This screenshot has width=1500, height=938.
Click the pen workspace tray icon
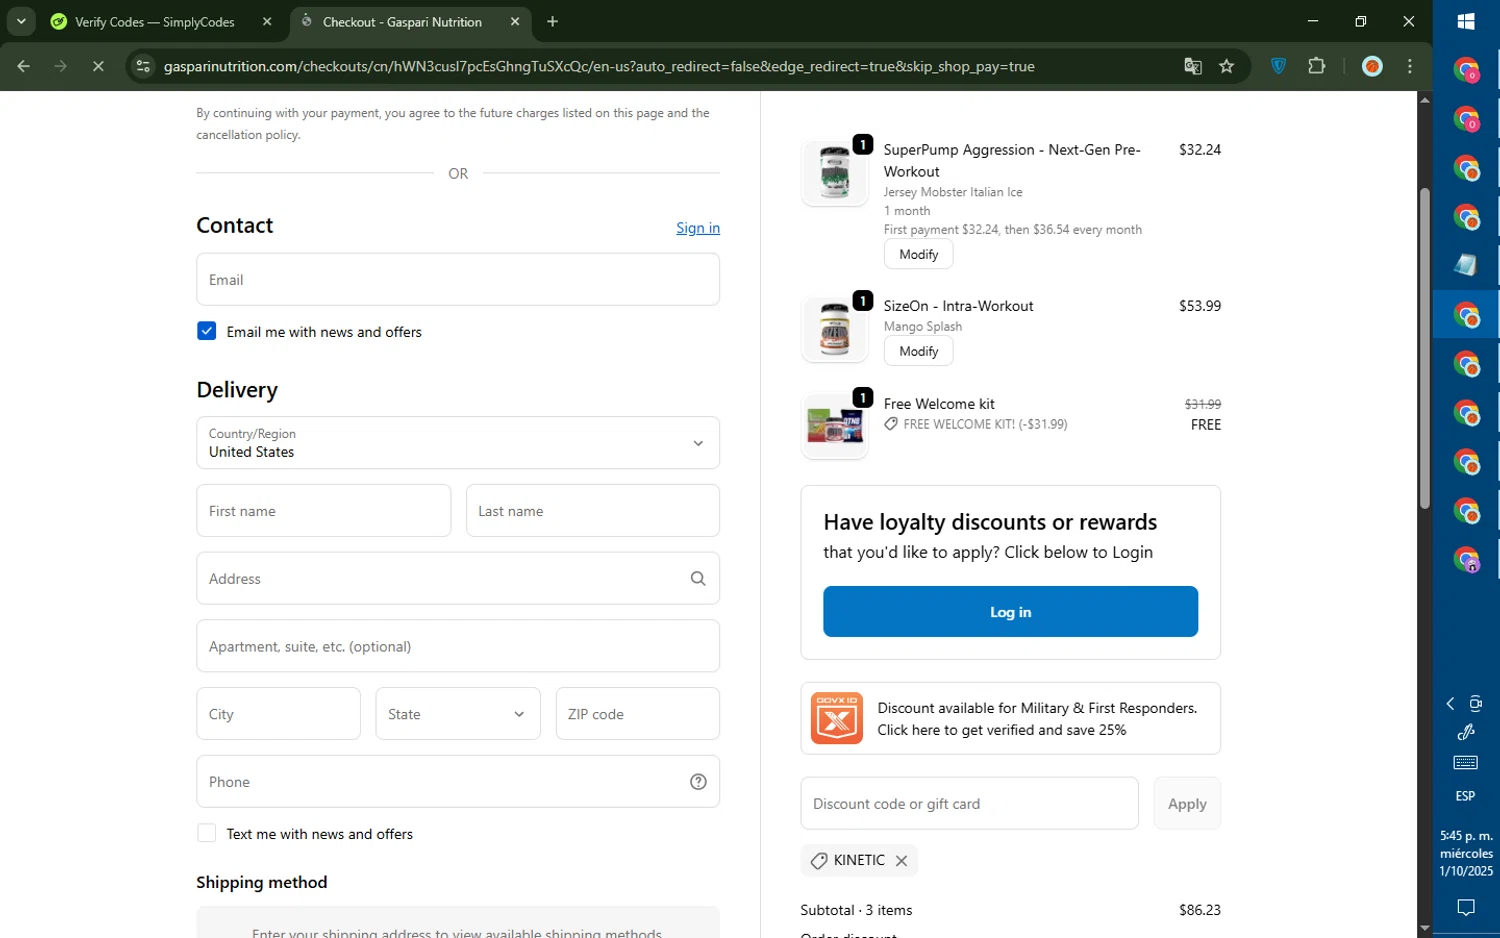[1466, 732]
